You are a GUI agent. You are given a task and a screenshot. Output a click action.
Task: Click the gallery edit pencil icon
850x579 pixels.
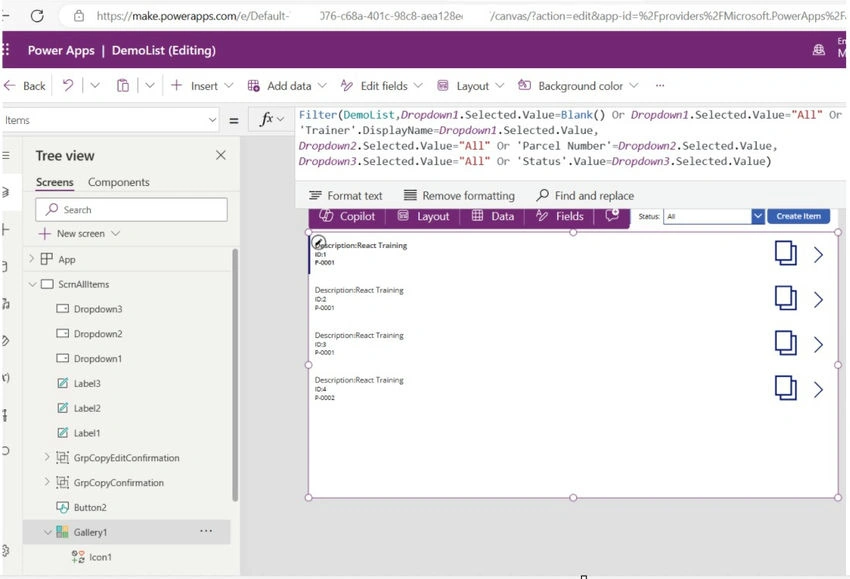319,242
